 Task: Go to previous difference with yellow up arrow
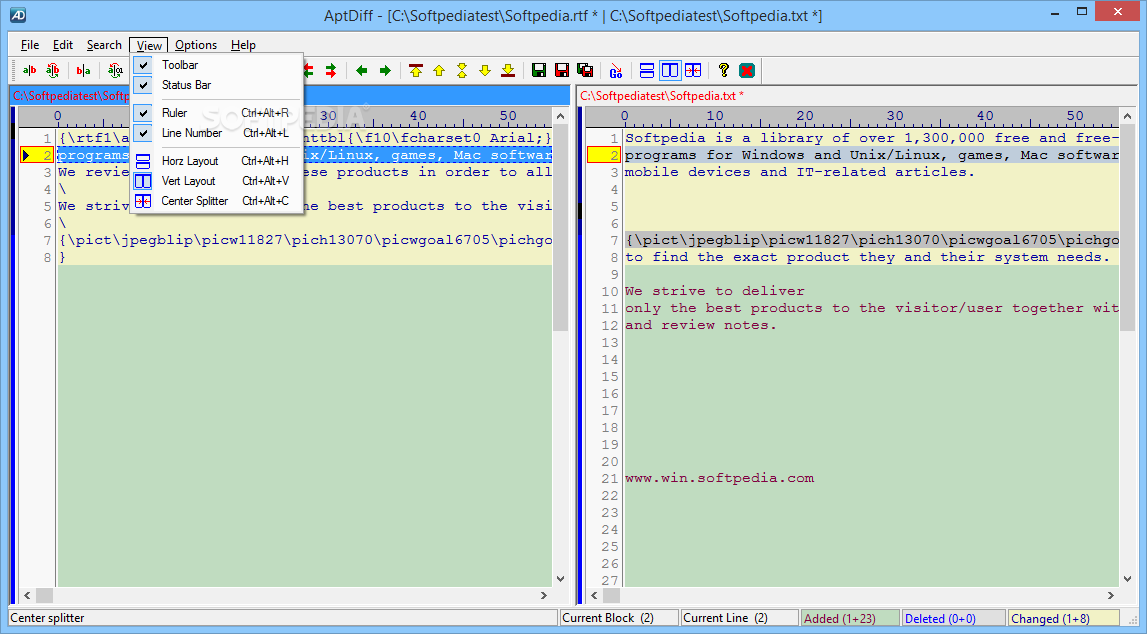pos(439,70)
